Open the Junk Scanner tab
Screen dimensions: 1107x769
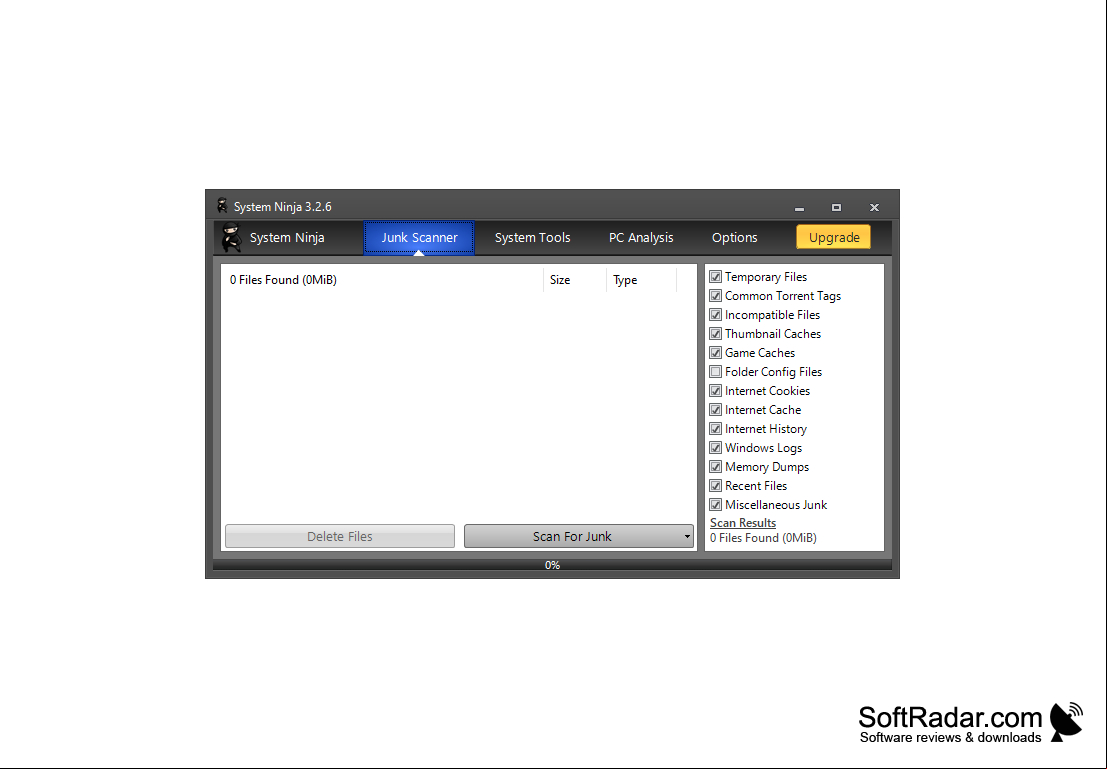(x=419, y=238)
